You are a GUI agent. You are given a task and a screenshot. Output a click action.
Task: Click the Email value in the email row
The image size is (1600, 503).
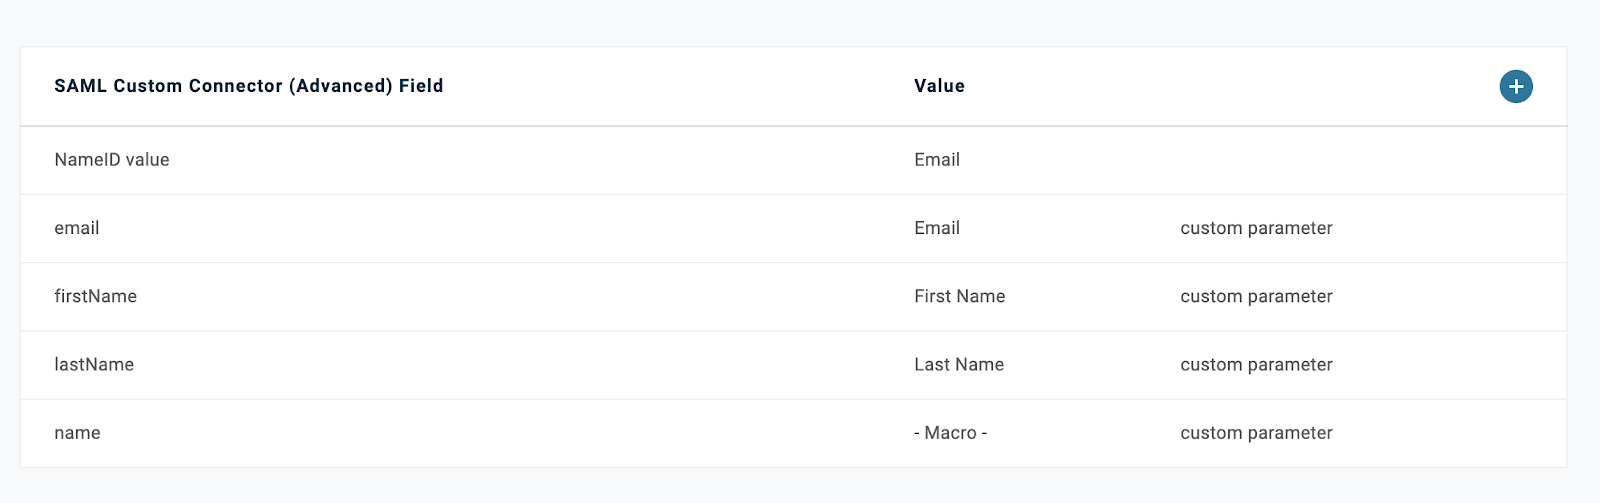tap(936, 228)
